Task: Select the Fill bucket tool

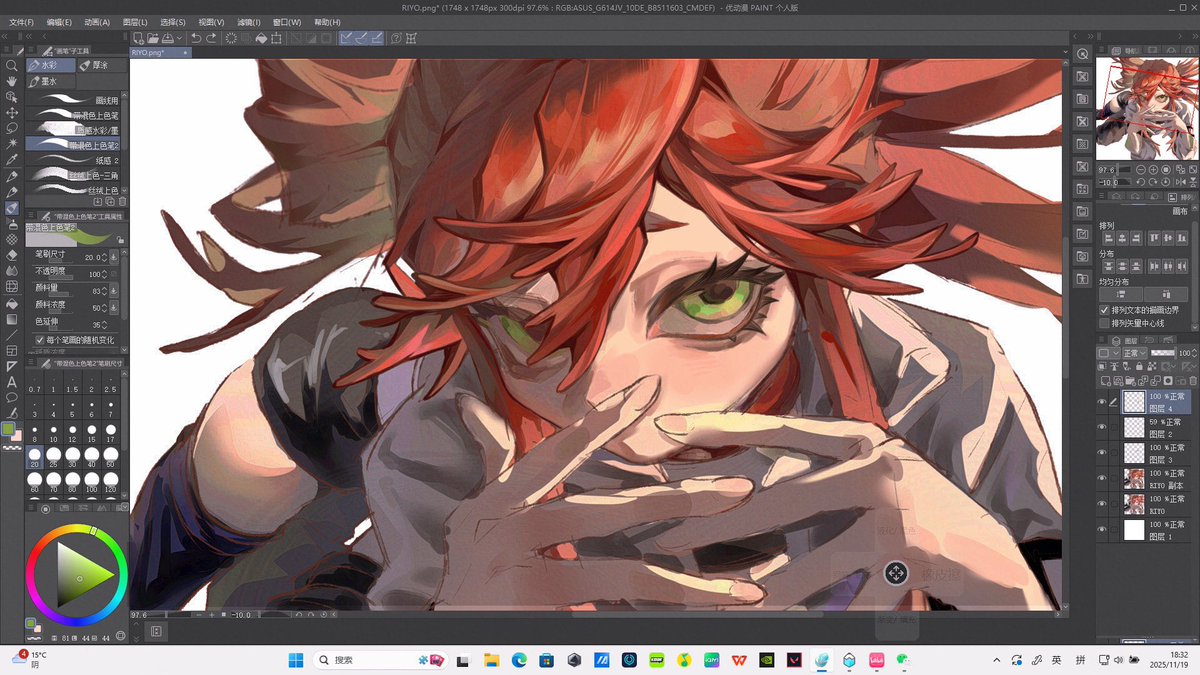Action: pyautogui.click(x=12, y=303)
